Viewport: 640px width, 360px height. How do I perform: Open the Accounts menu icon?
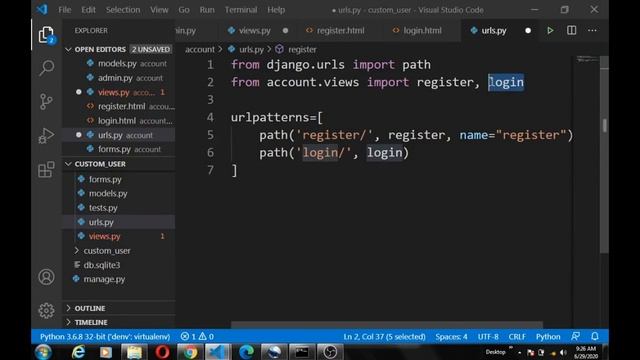click(x=46, y=277)
